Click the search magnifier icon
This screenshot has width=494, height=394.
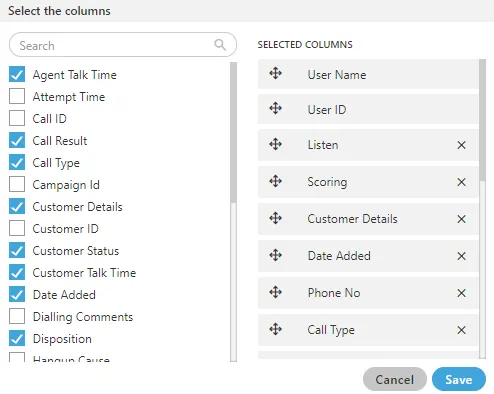[x=220, y=44]
